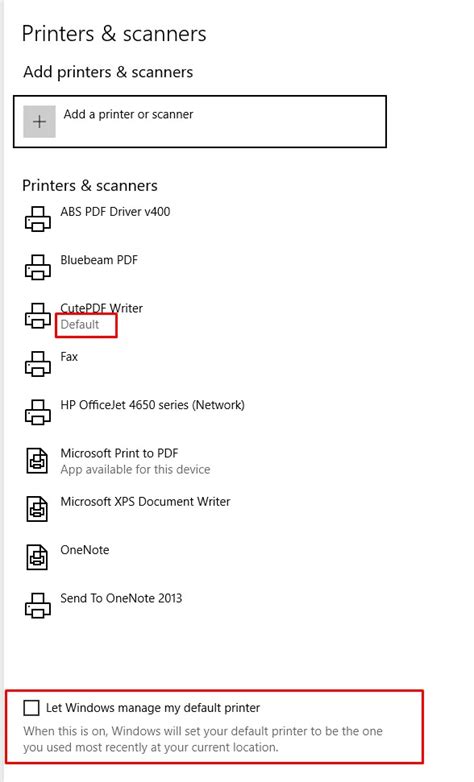Select the CutePDF Writer entry name

[x=101, y=308]
